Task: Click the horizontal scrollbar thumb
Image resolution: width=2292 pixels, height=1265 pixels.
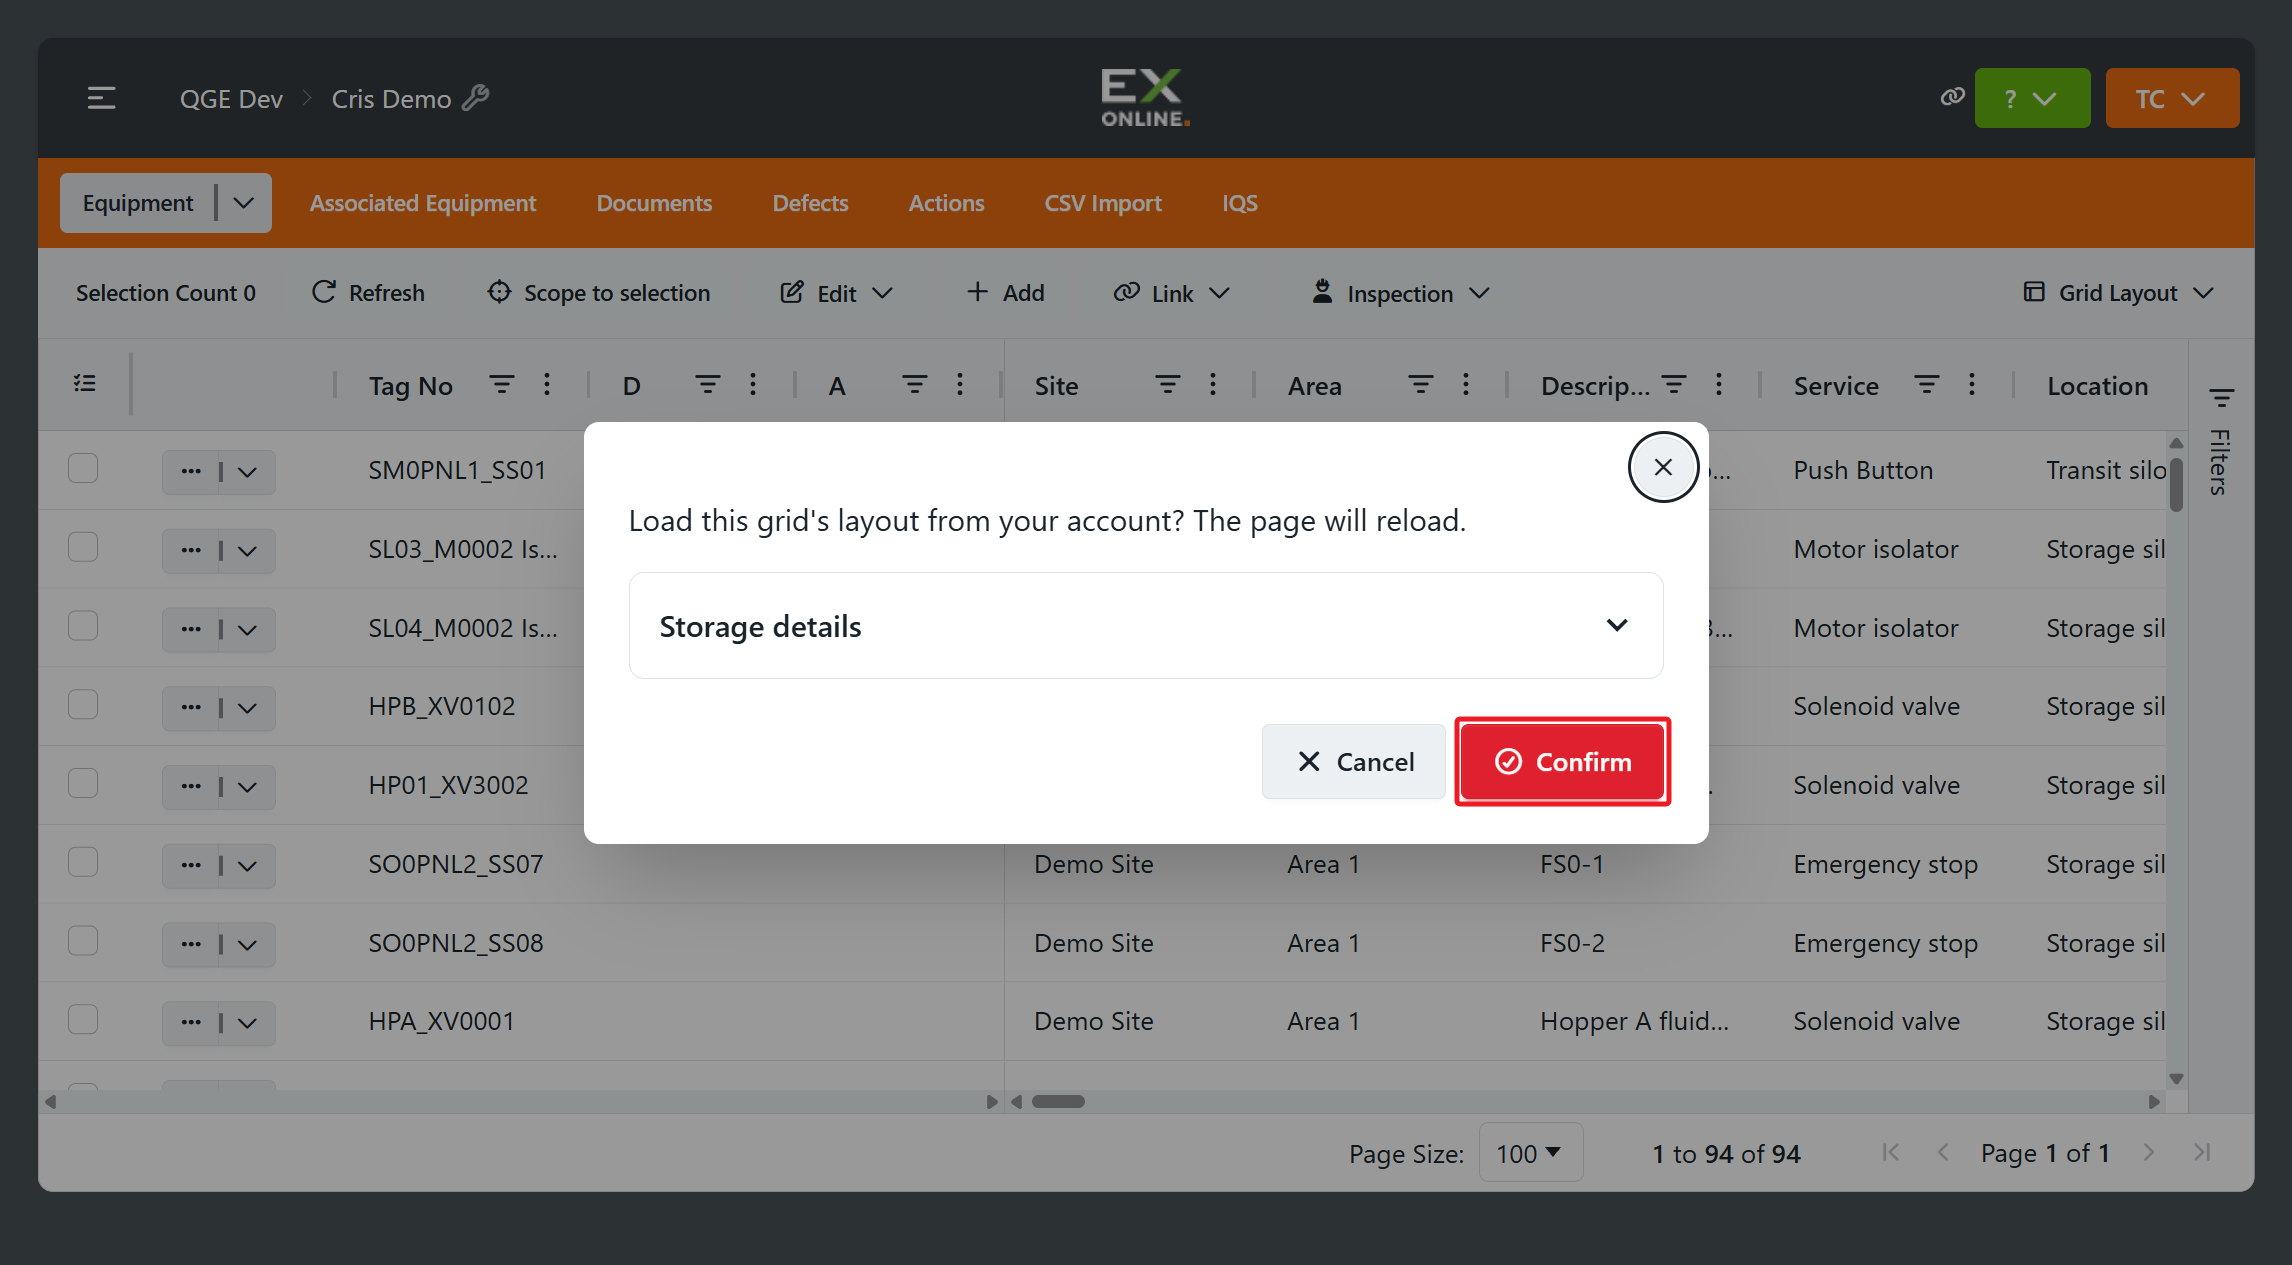Action: pyautogui.click(x=1058, y=1101)
